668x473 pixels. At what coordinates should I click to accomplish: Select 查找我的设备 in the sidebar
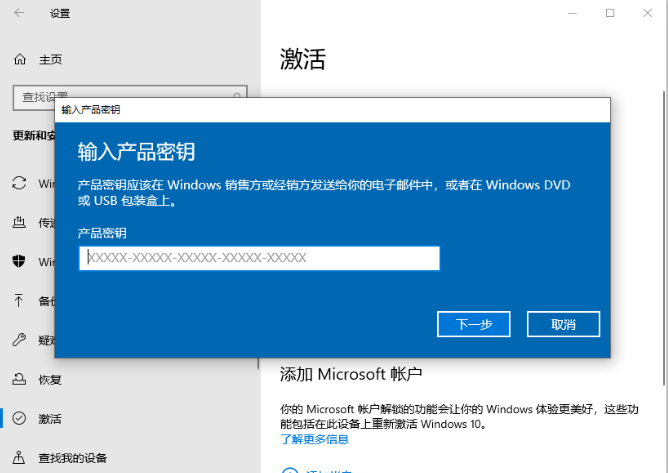pyautogui.click(x=72, y=458)
